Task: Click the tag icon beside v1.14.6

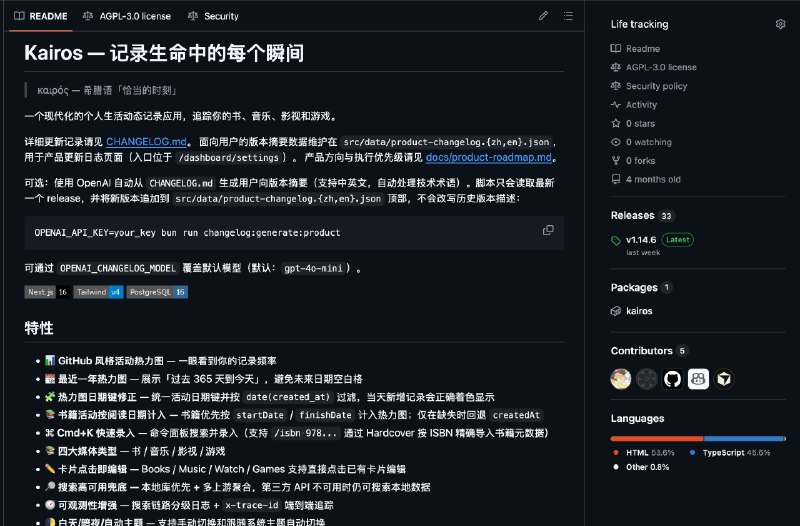Action: pyautogui.click(x=616, y=241)
